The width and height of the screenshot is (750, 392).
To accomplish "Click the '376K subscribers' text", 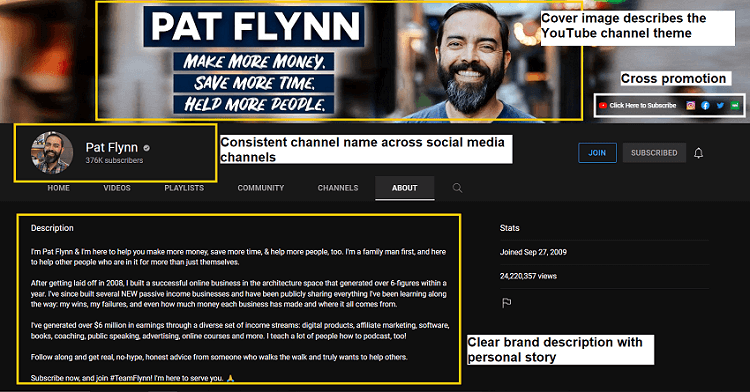I will (x=114, y=161).
